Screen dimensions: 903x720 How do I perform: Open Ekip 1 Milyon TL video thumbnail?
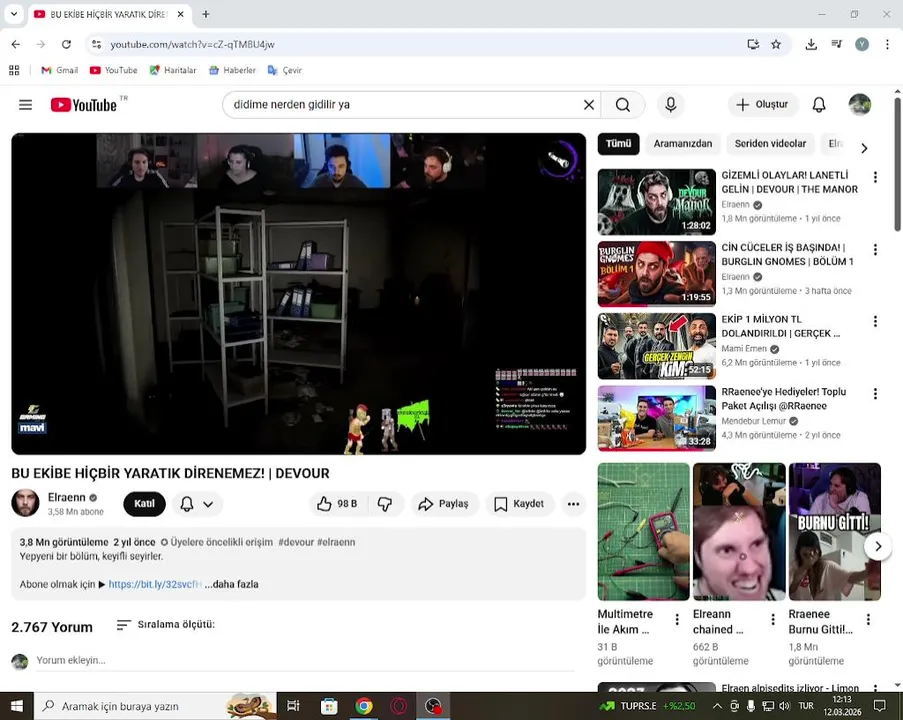tap(657, 346)
